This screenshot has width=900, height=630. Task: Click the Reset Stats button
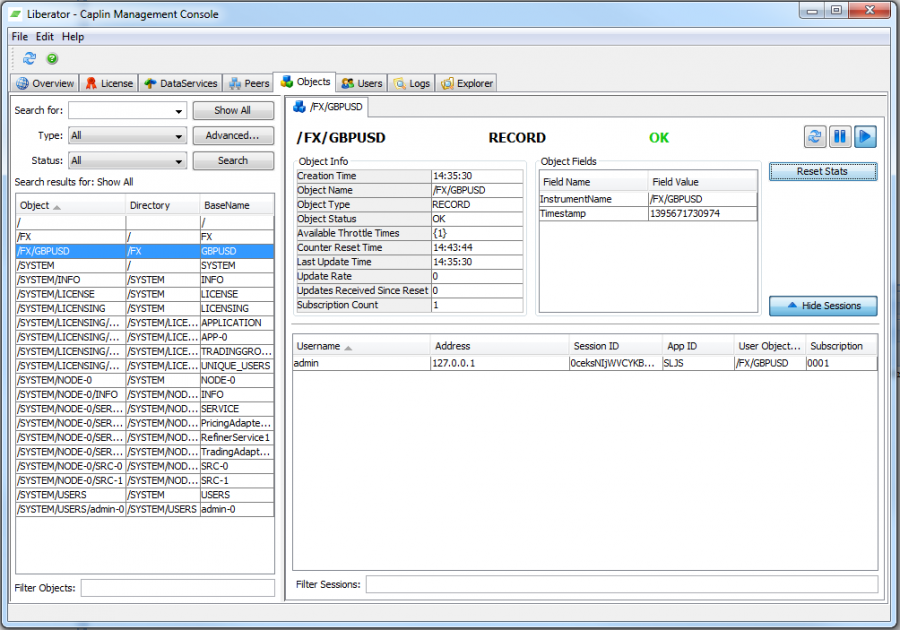pyautogui.click(x=823, y=172)
